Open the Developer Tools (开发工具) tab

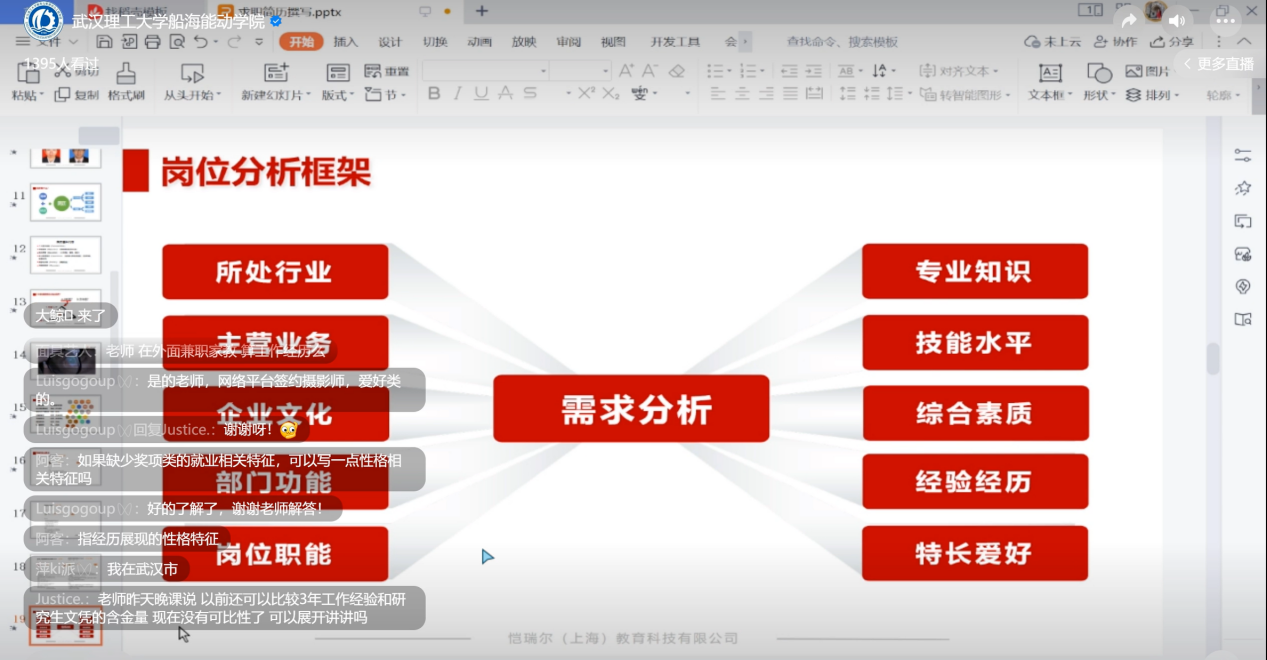[x=676, y=42]
